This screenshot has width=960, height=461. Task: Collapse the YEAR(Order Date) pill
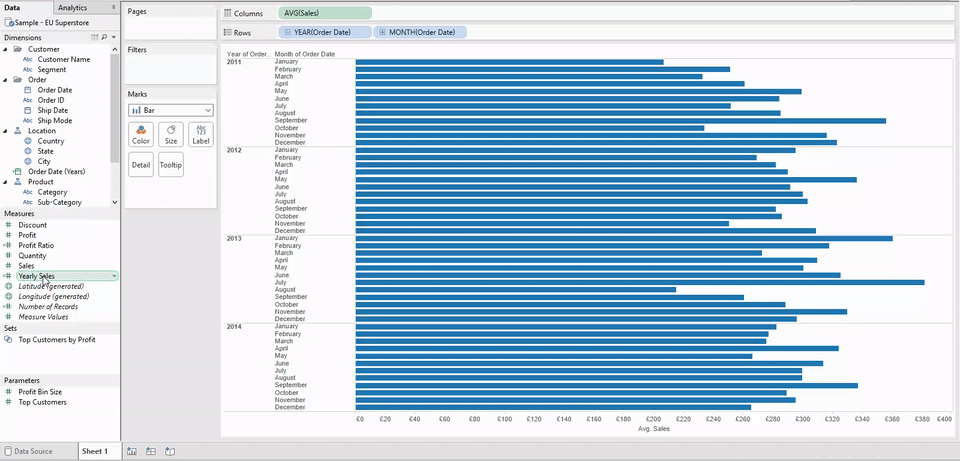tap(286, 33)
